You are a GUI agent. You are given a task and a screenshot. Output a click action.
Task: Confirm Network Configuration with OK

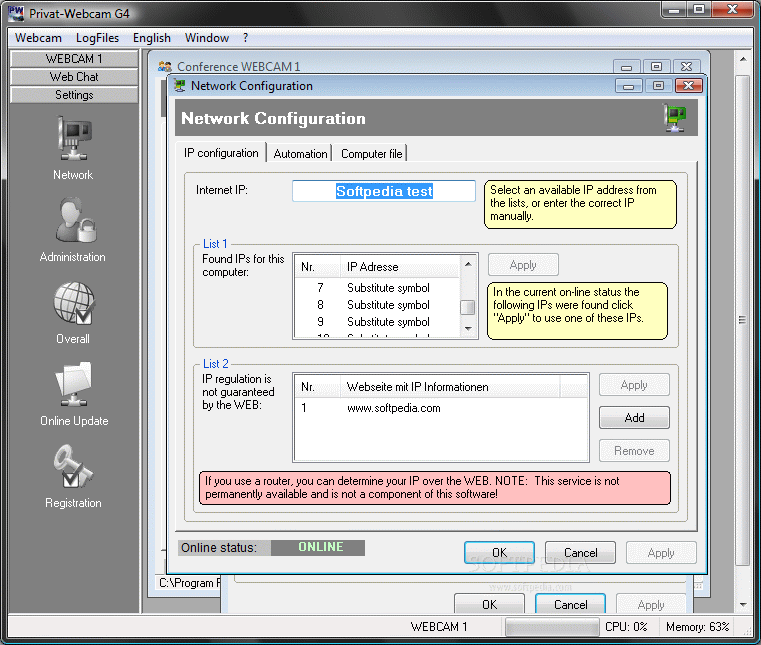coord(499,552)
